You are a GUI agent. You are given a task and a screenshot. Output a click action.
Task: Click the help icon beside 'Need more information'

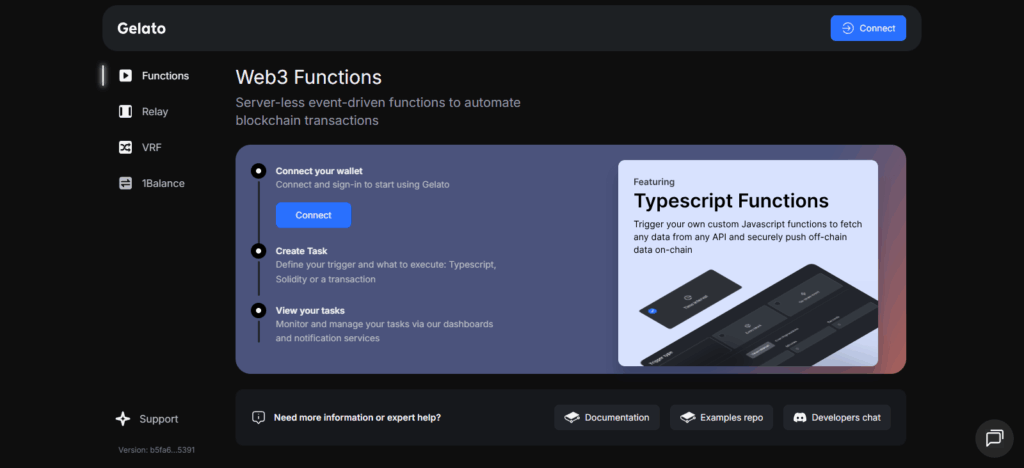pyautogui.click(x=259, y=417)
